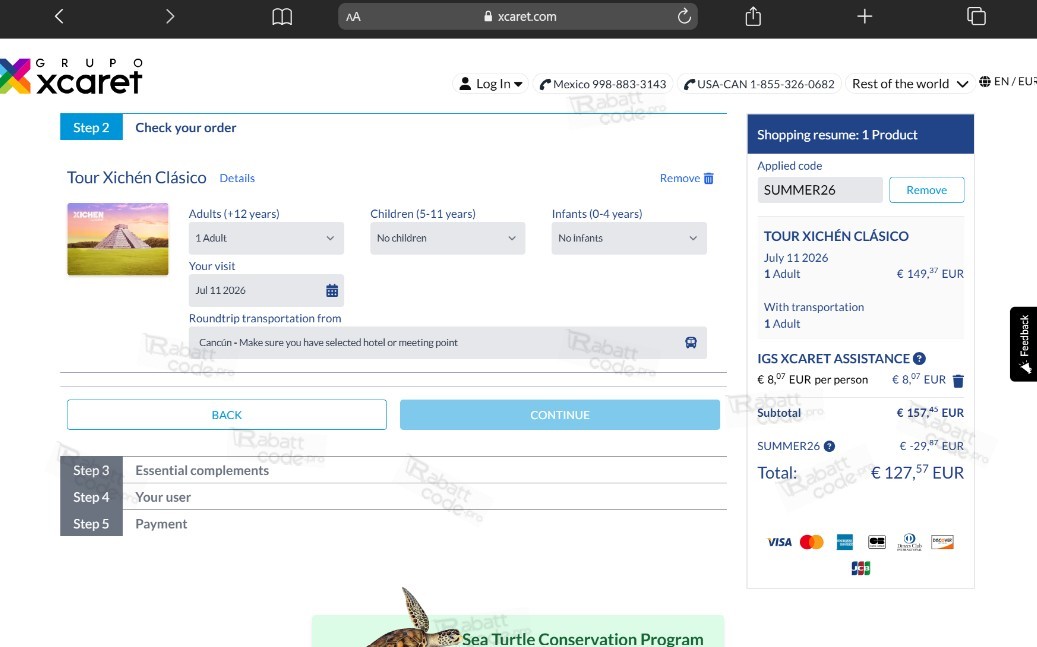This screenshot has width=1037, height=647.
Task: Remove the applied SUMMER26 code
Action: [927, 190]
